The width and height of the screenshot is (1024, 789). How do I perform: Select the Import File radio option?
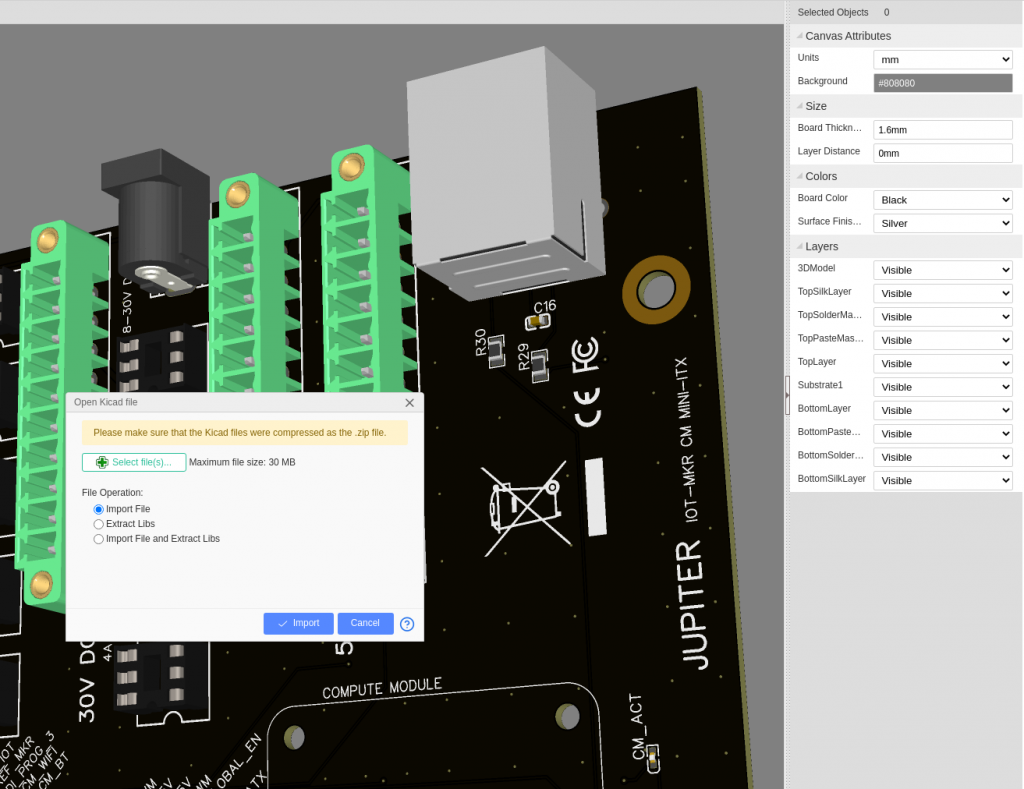[x=99, y=509]
